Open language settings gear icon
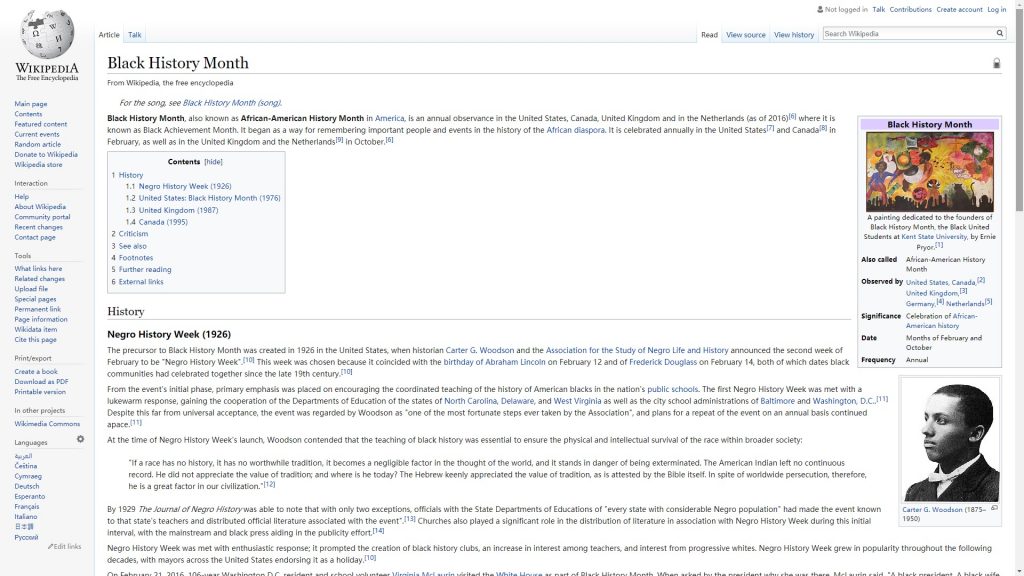Image resolution: width=1024 pixels, height=576 pixels. point(81,439)
